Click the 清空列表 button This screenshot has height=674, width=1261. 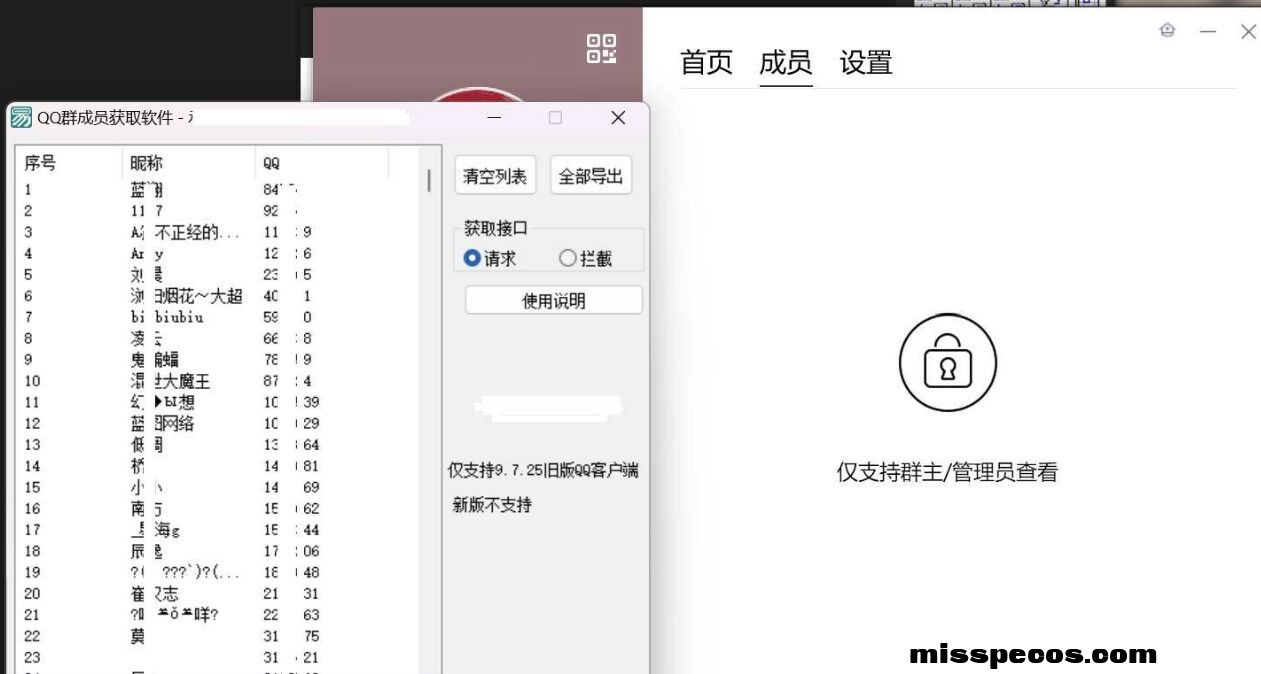pos(495,176)
